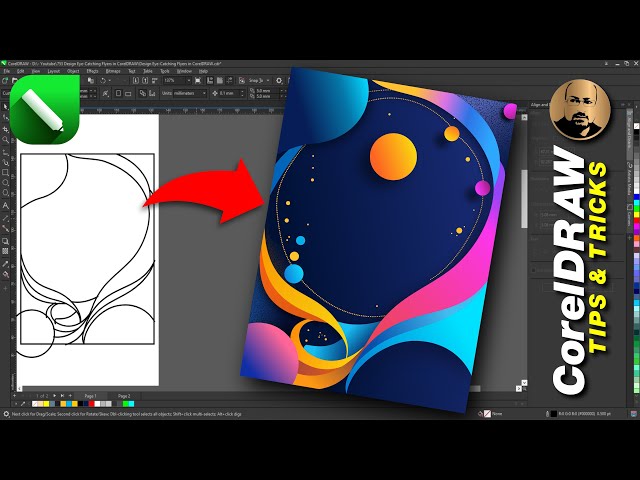Pick yellow swatch in document palette

point(46,404)
